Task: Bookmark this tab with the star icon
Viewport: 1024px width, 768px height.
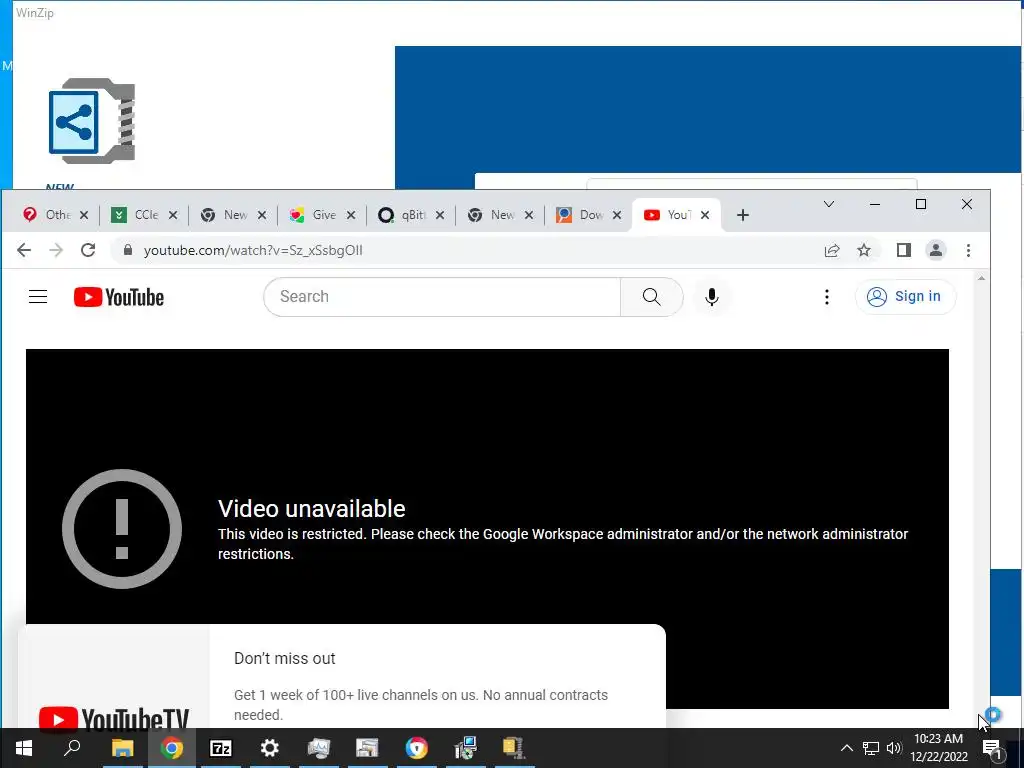Action: [x=864, y=250]
